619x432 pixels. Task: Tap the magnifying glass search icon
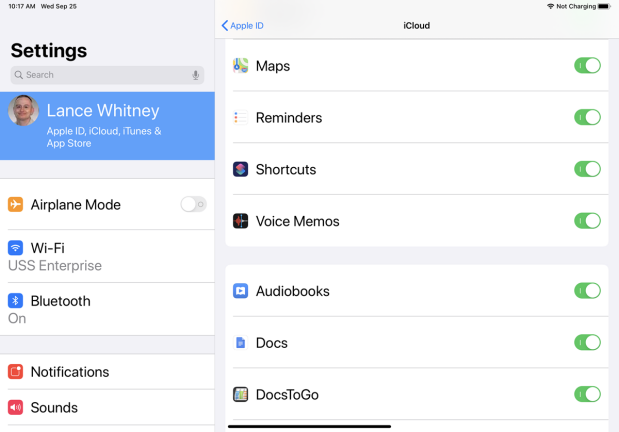tap(19, 75)
